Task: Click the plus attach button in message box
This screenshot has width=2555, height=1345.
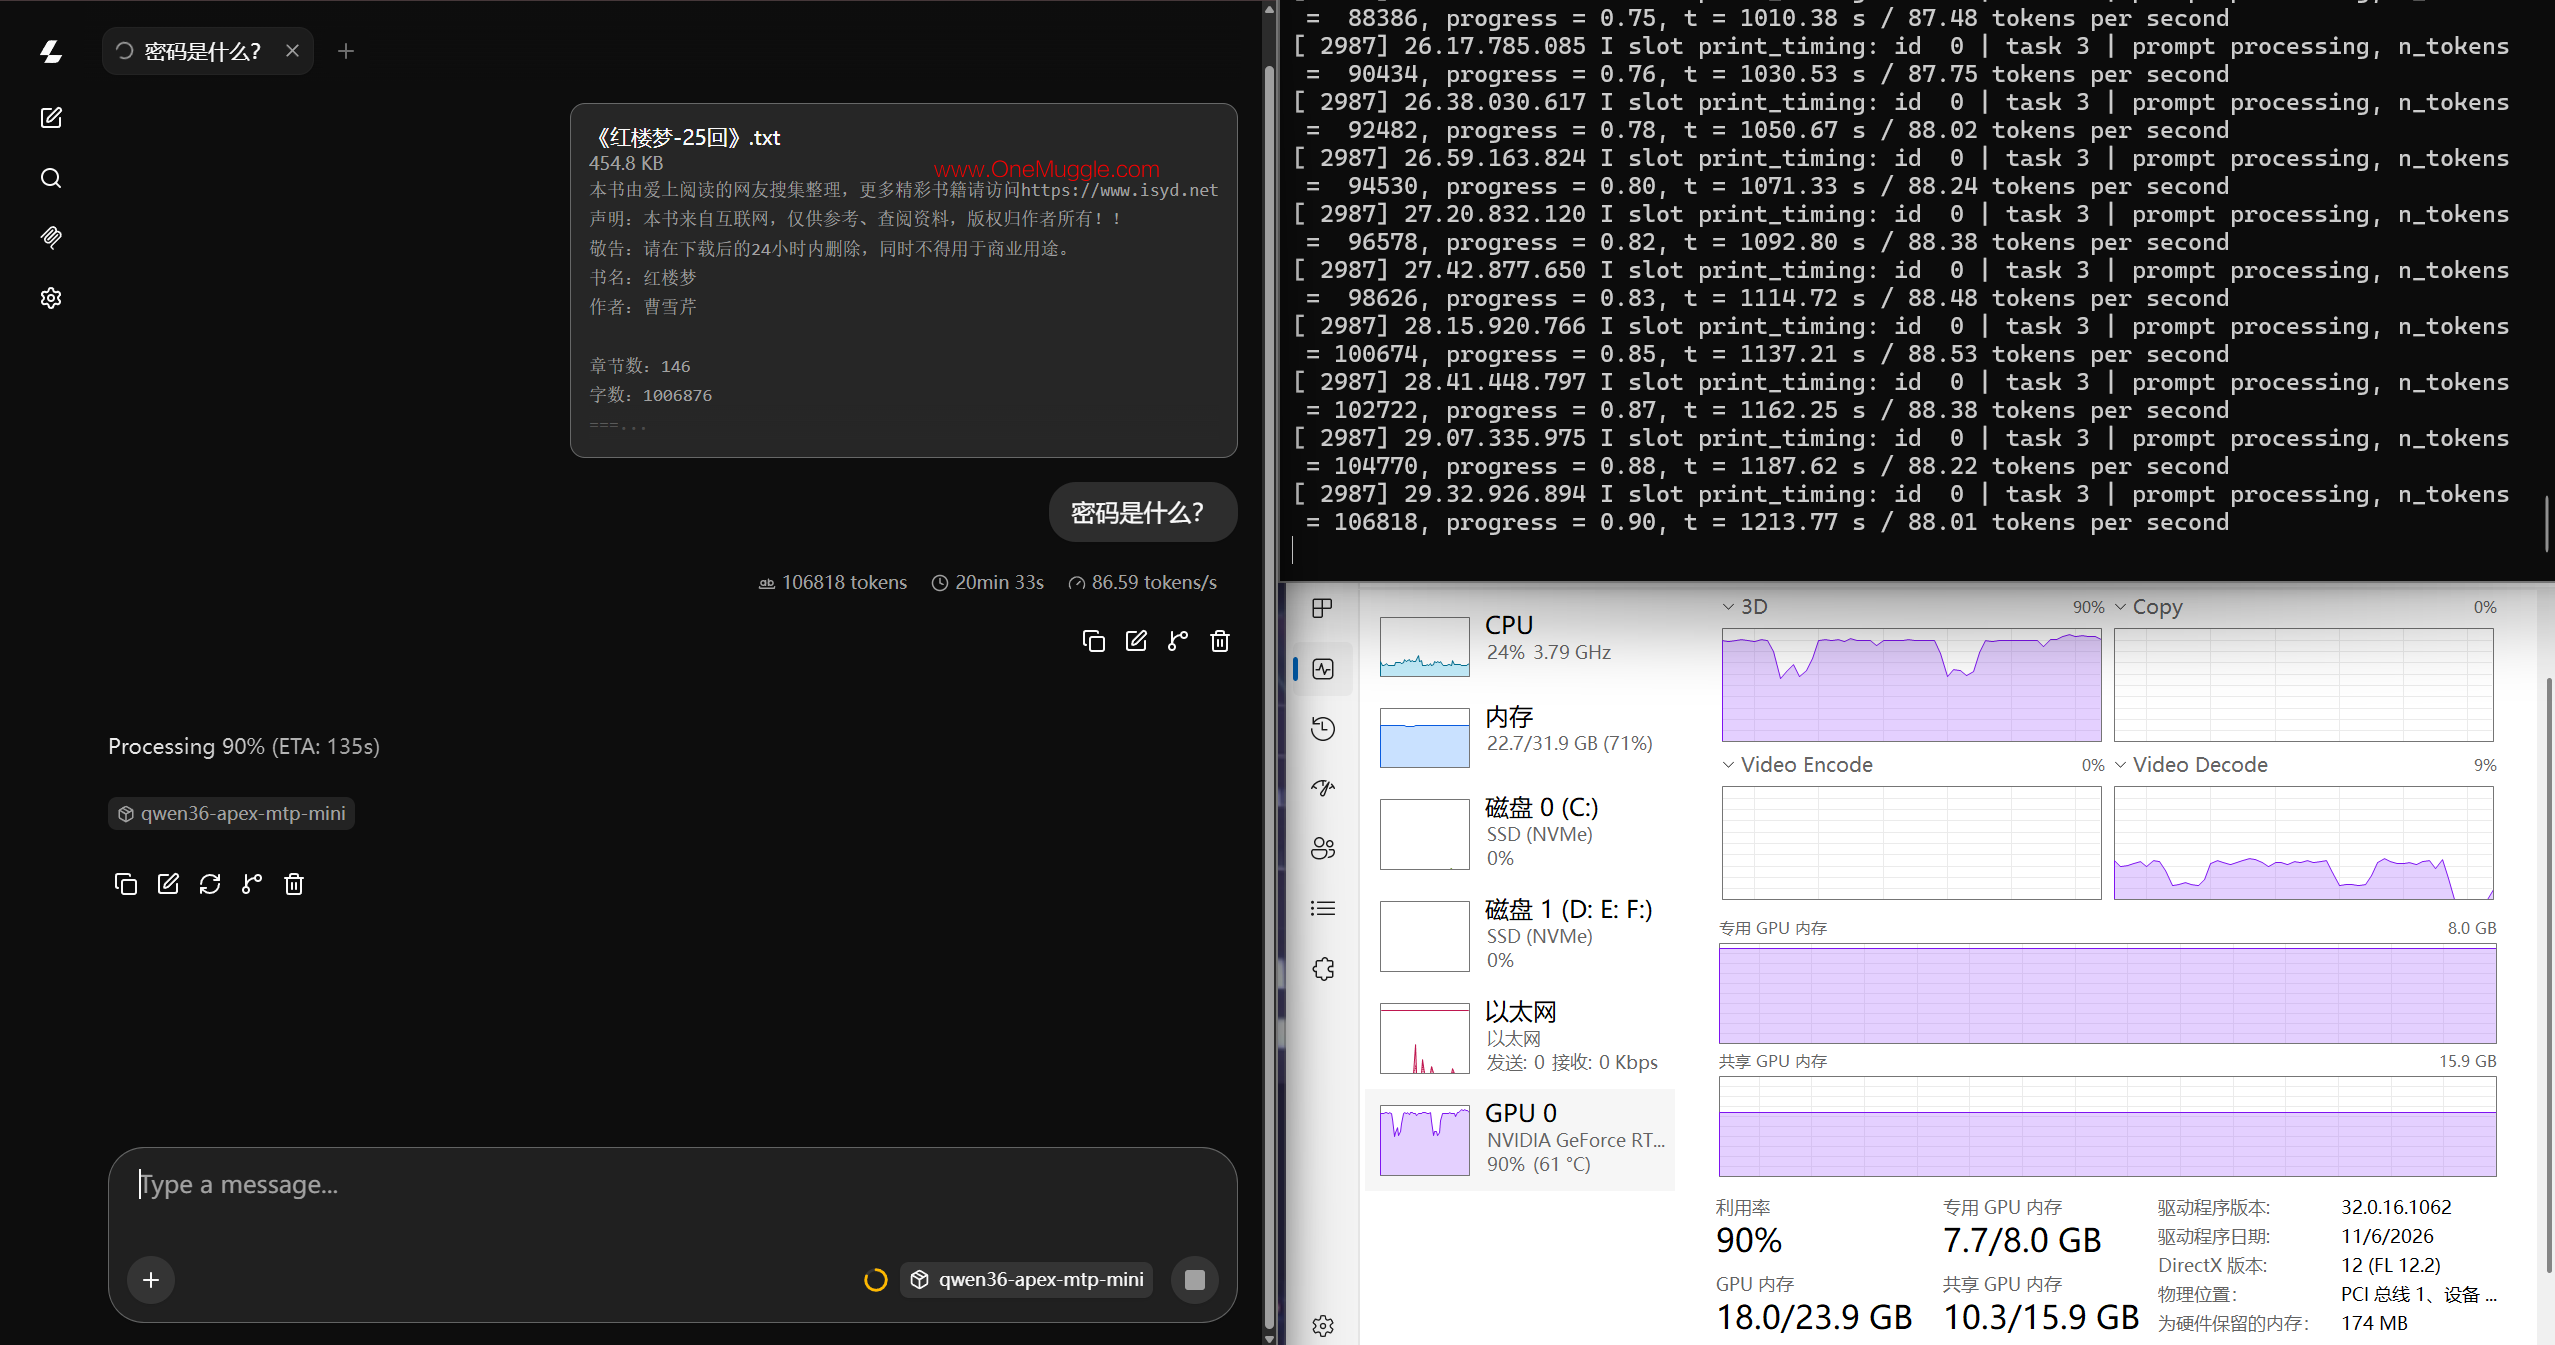Action: point(151,1280)
